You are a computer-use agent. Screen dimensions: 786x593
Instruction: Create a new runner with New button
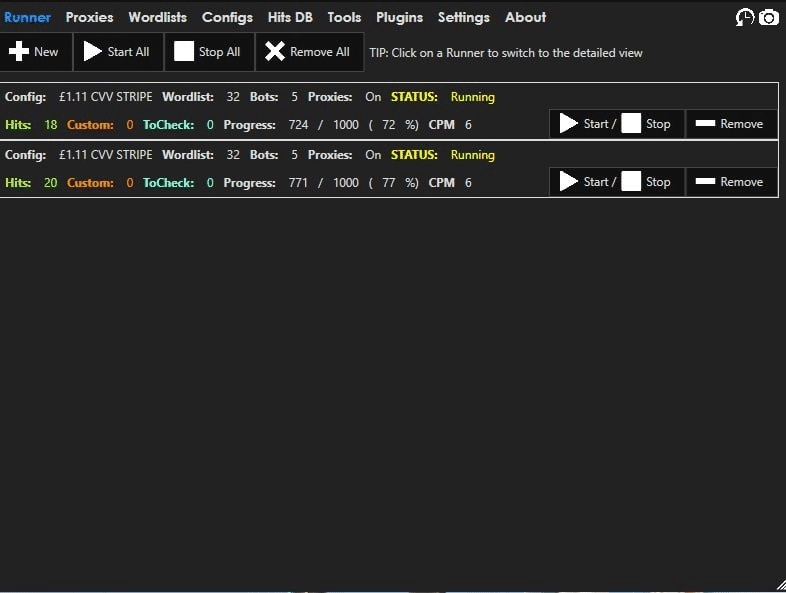[x=36, y=52]
